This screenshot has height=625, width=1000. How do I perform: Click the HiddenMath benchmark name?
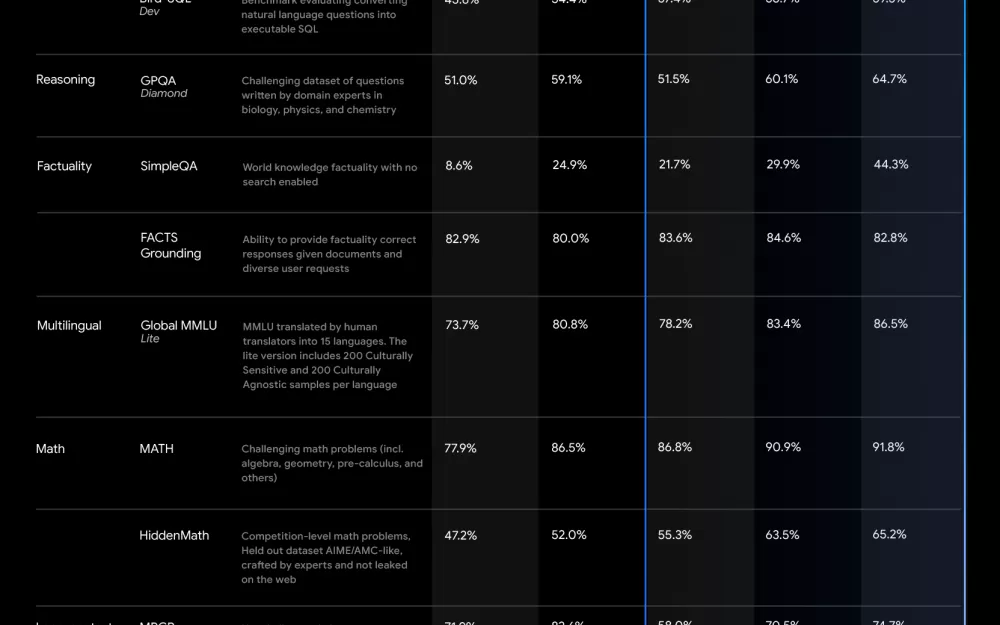(174, 536)
